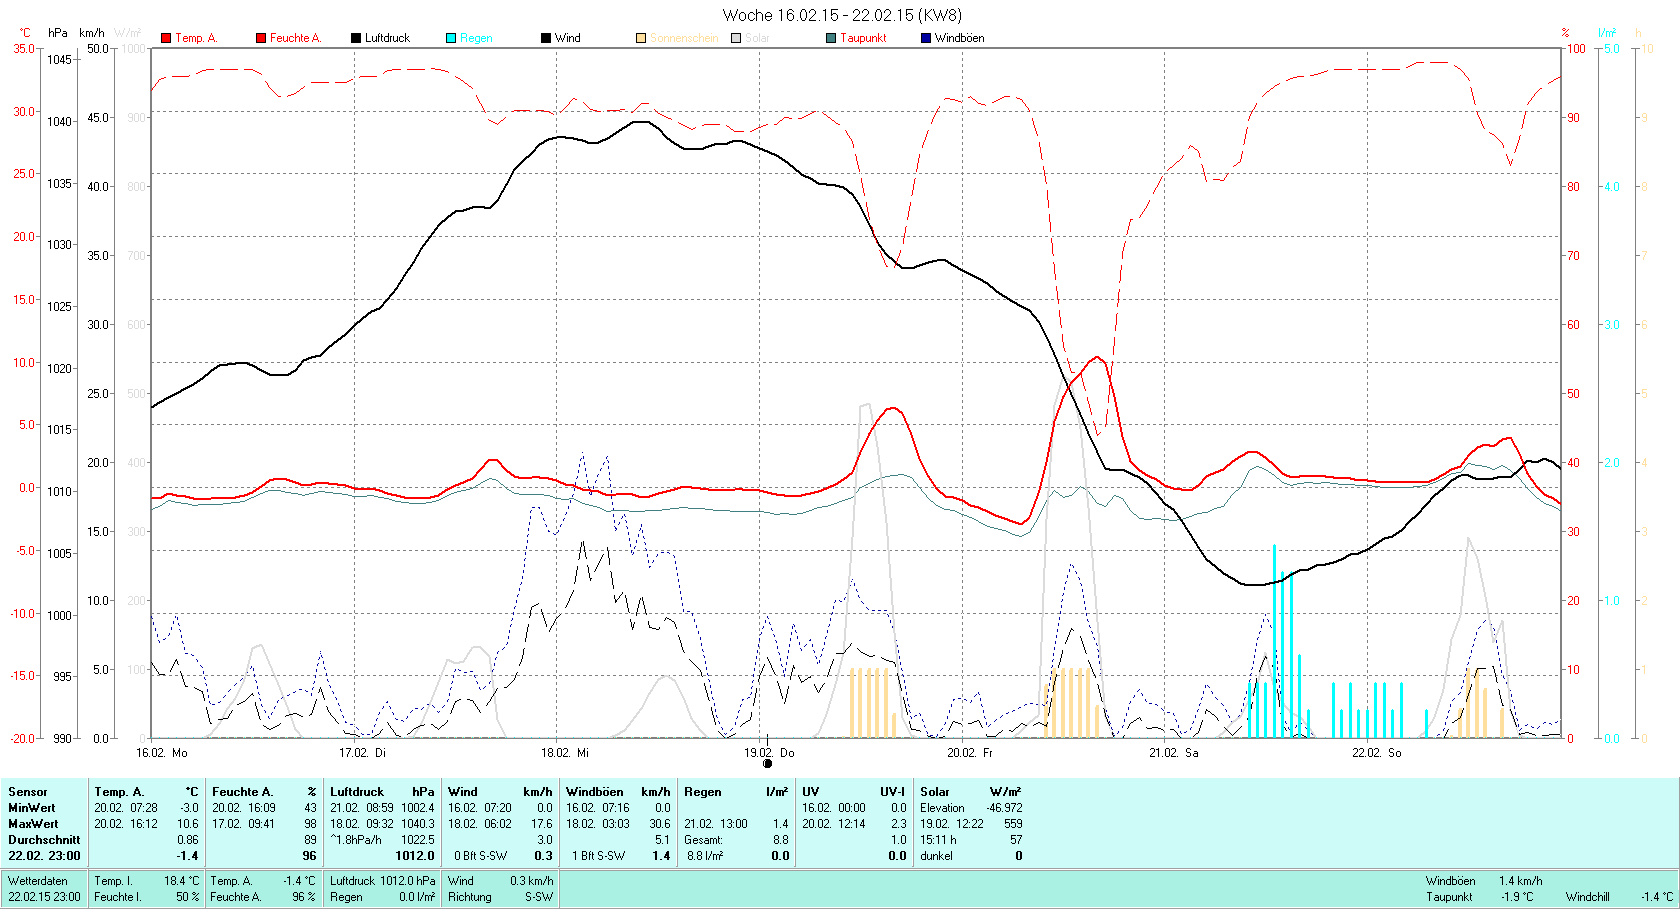1680x909 pixels.
Task: Click the cyan Regen legend swatch
Action: tap(451, 38)
